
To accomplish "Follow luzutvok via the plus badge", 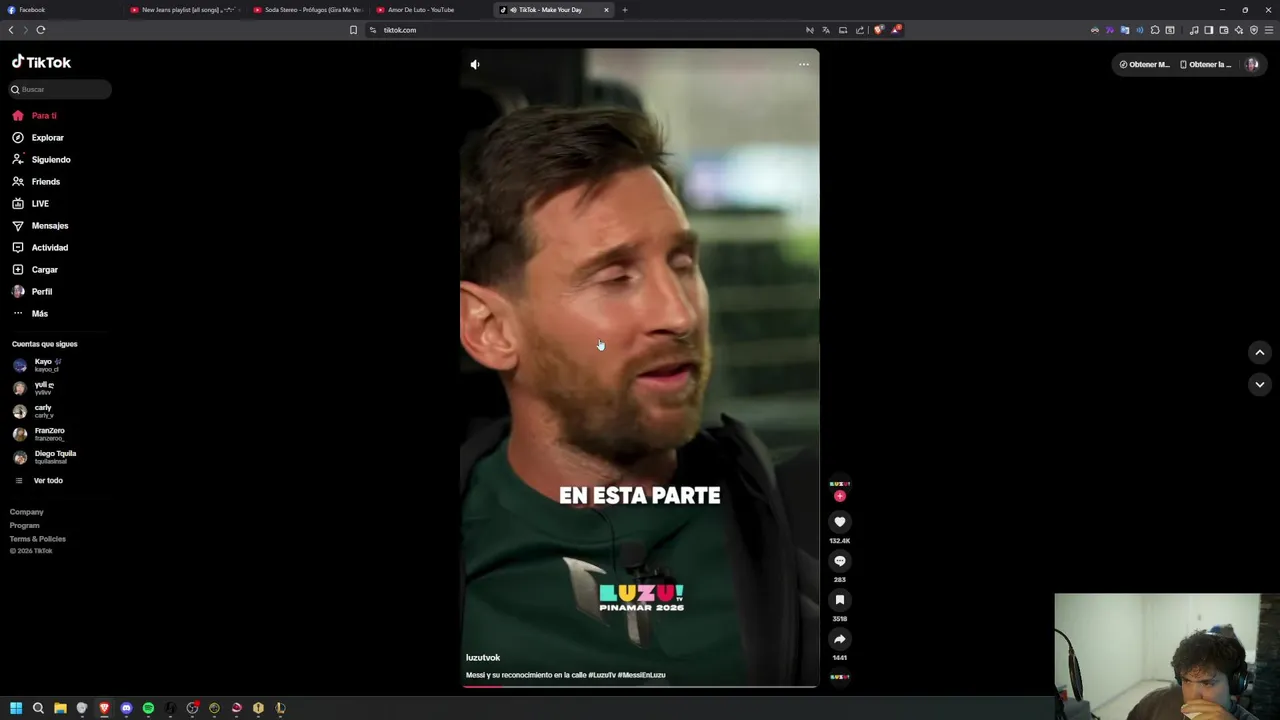I will coord(840,496).
